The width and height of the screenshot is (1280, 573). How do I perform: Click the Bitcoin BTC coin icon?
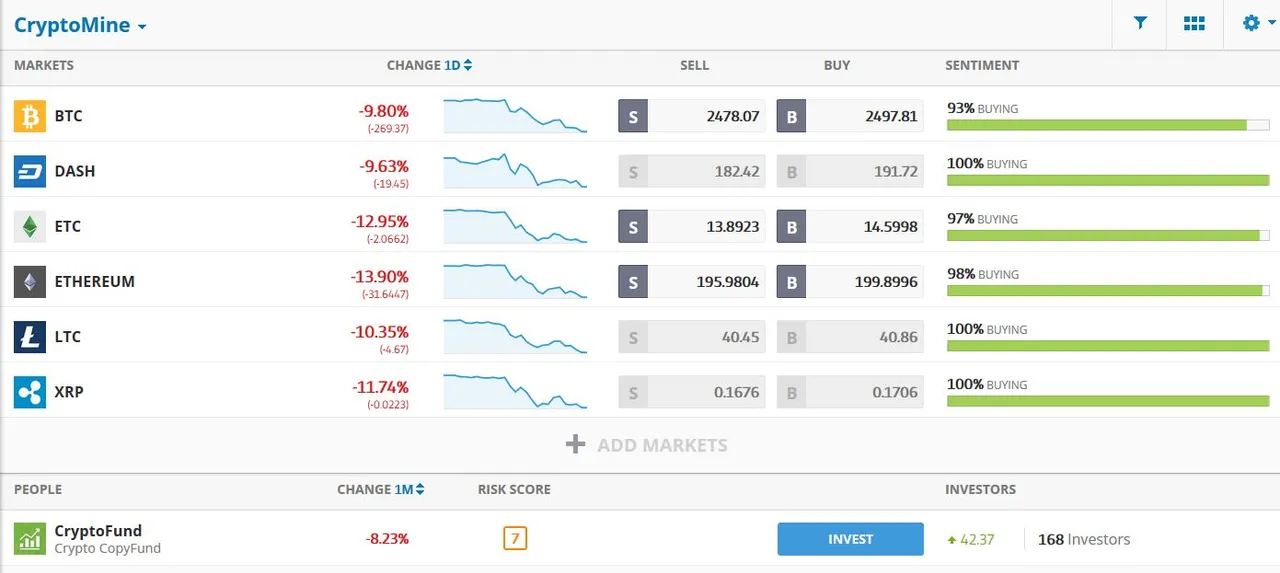30,116
